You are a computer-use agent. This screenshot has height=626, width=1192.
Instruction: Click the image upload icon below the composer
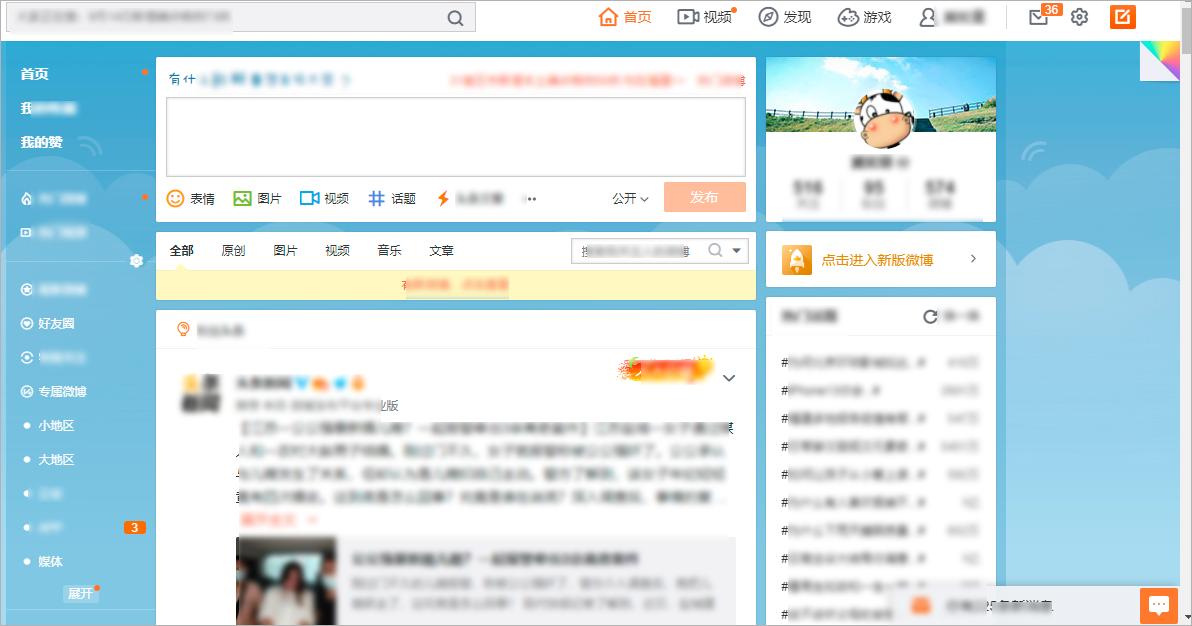pos(243,198)
